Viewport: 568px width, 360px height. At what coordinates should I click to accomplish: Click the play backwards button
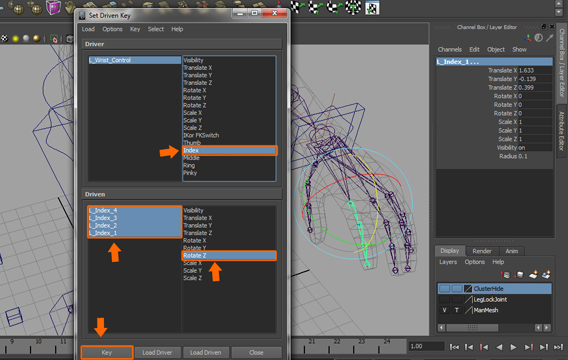tap(499, 347)
